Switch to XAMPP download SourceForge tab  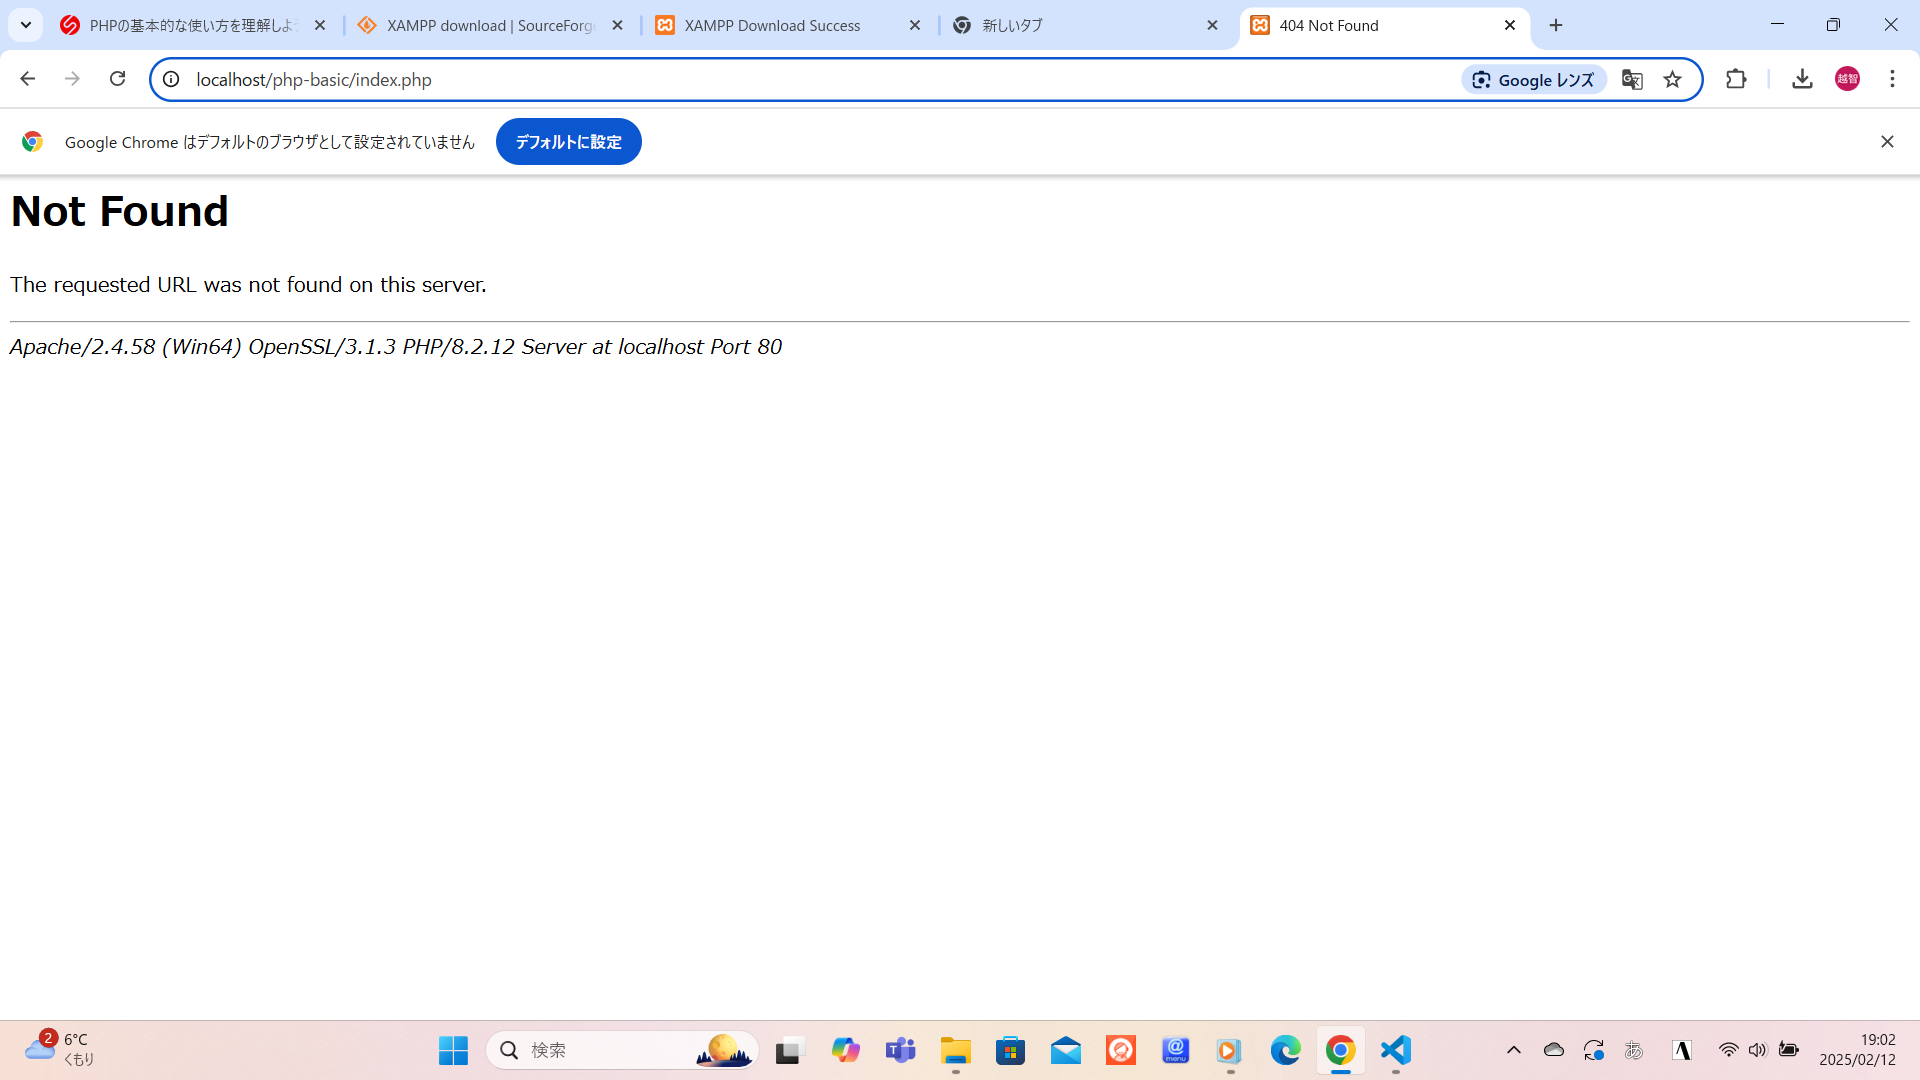click(490, 26)
